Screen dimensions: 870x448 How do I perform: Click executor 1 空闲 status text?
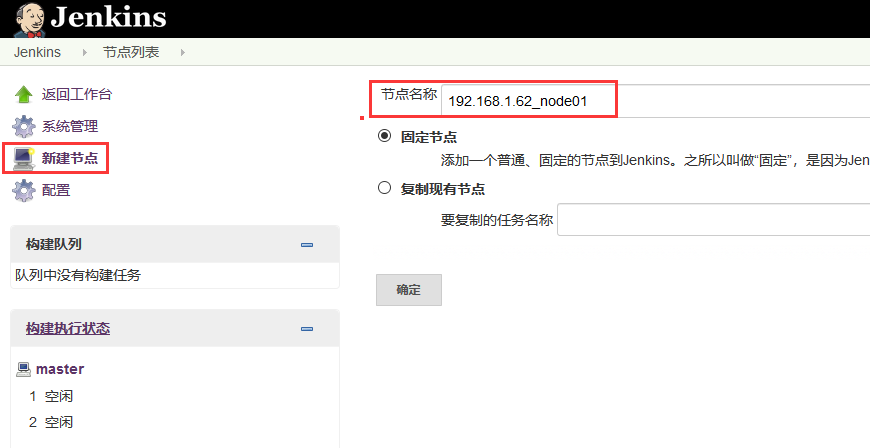59,396
